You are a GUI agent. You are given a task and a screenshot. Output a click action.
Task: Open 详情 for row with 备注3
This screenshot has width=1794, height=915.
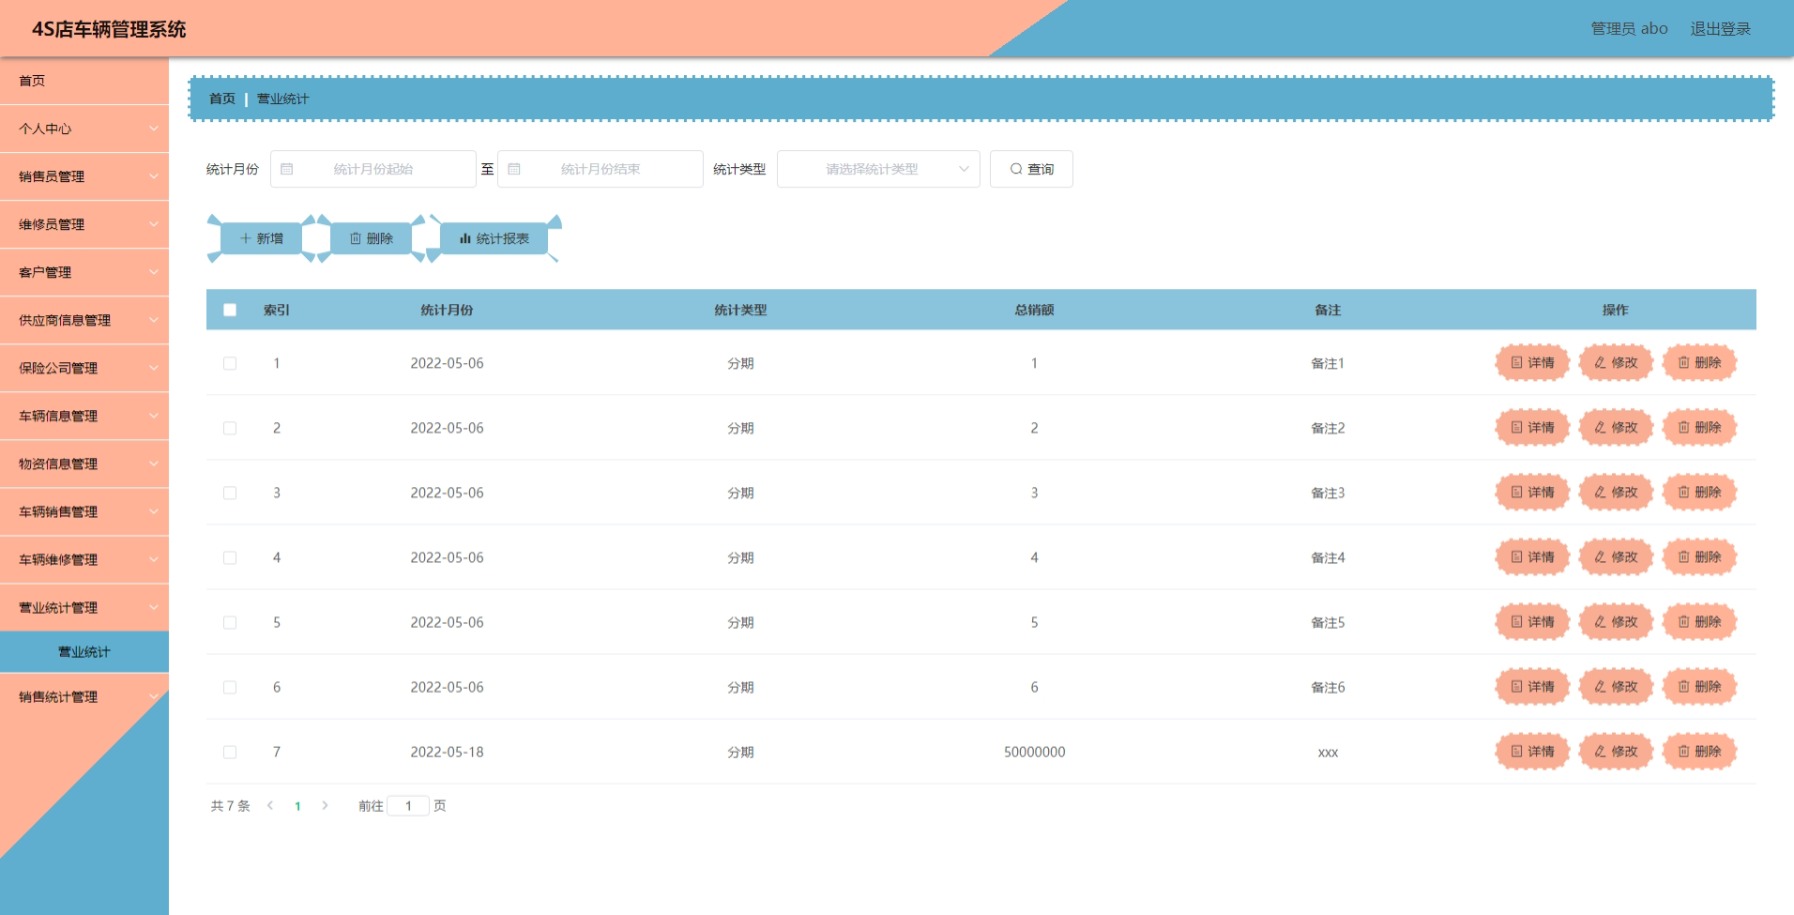1532,492
